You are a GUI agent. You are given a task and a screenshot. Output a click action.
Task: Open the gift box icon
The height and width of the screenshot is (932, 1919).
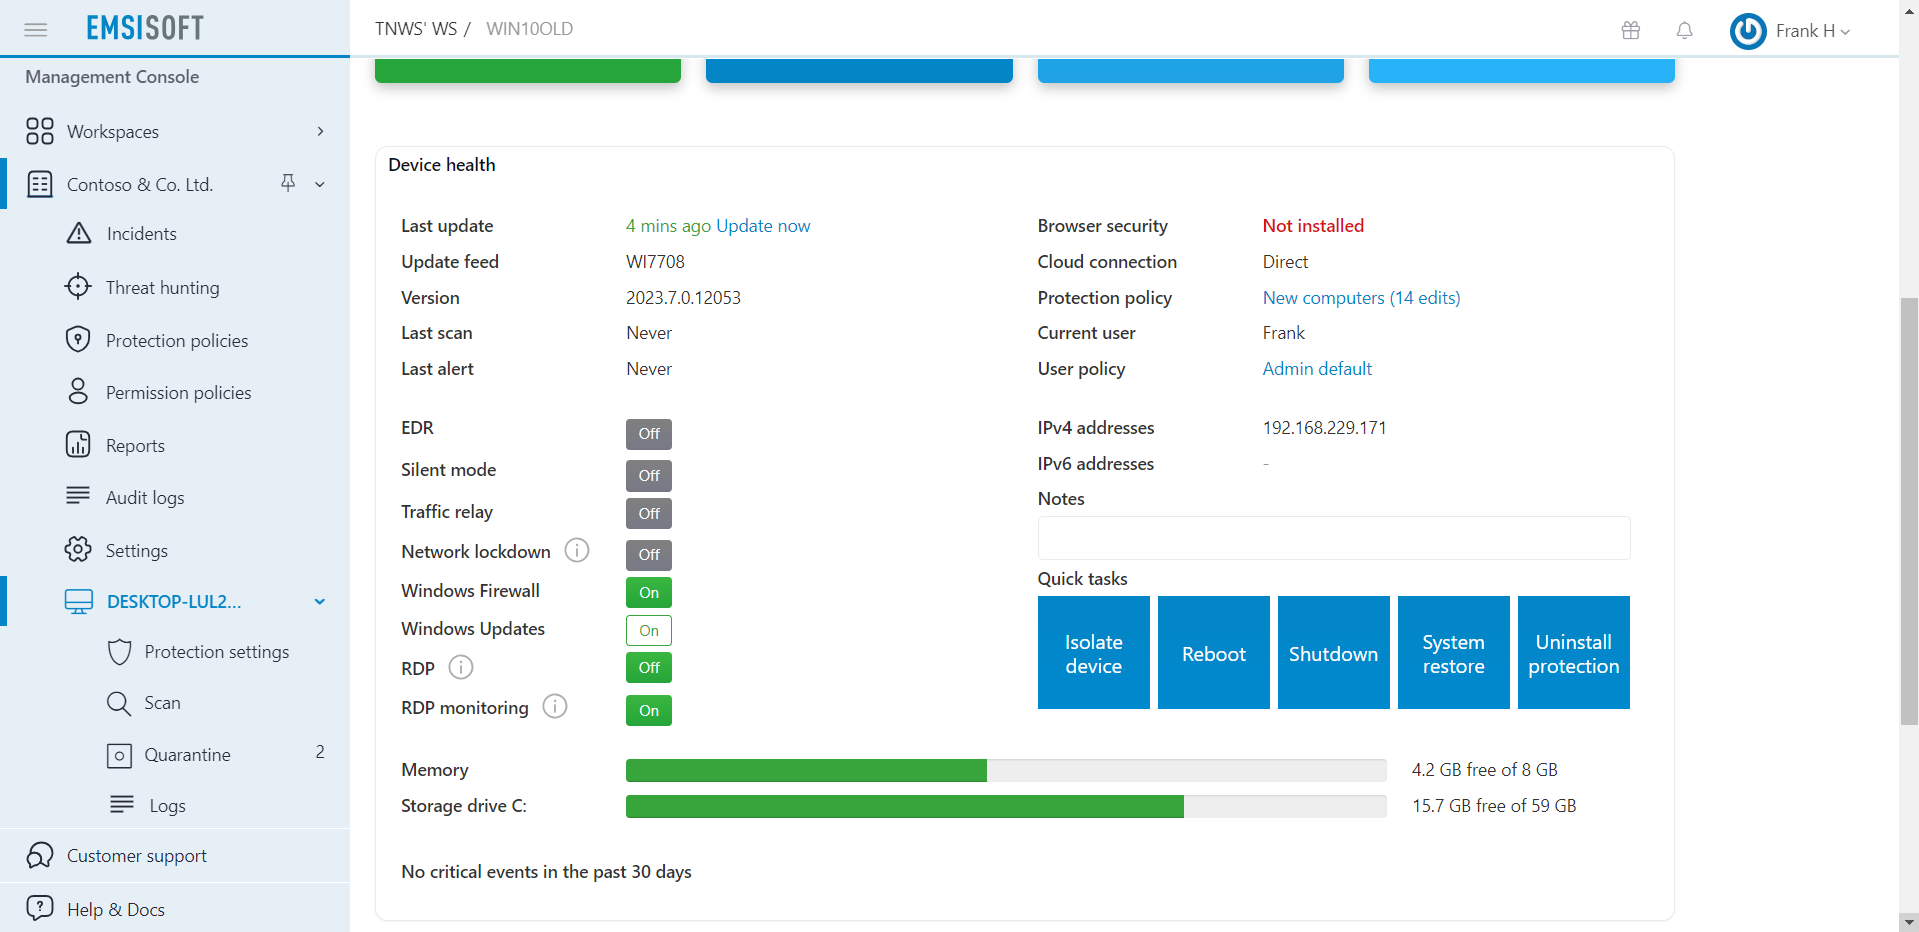(1631, 30)
